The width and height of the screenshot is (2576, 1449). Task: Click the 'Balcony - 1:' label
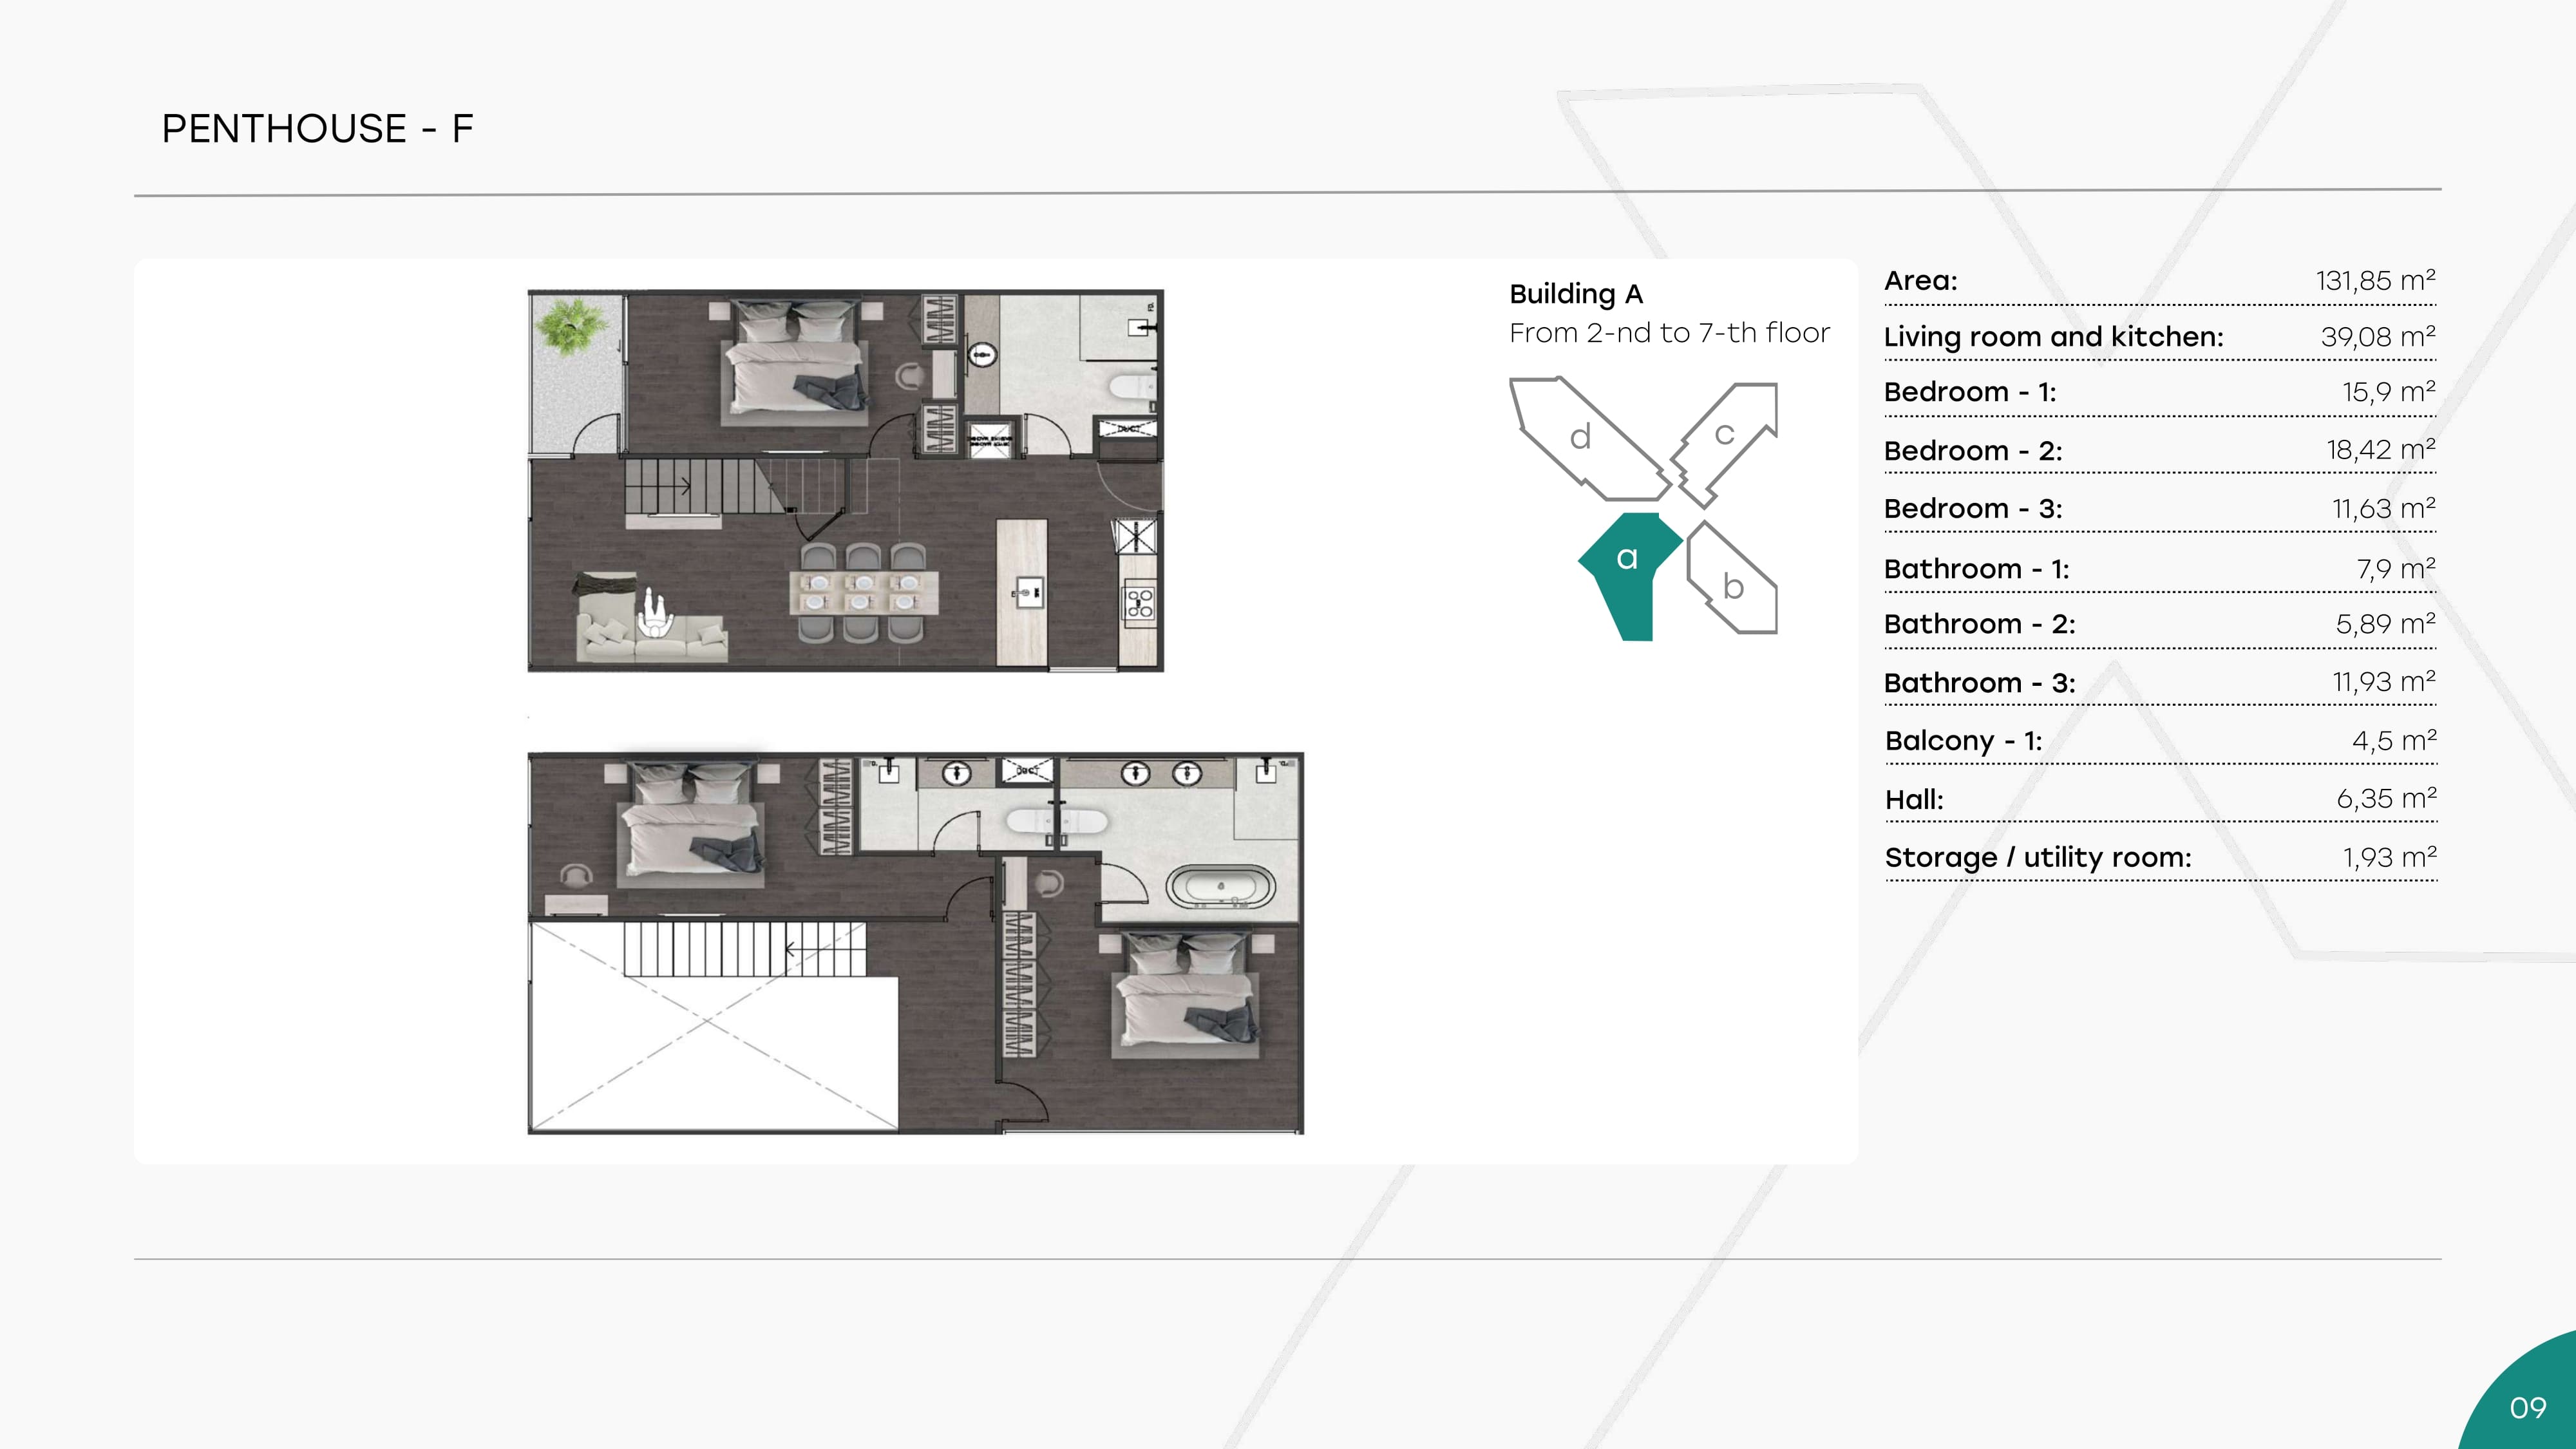pos(1964,741)
